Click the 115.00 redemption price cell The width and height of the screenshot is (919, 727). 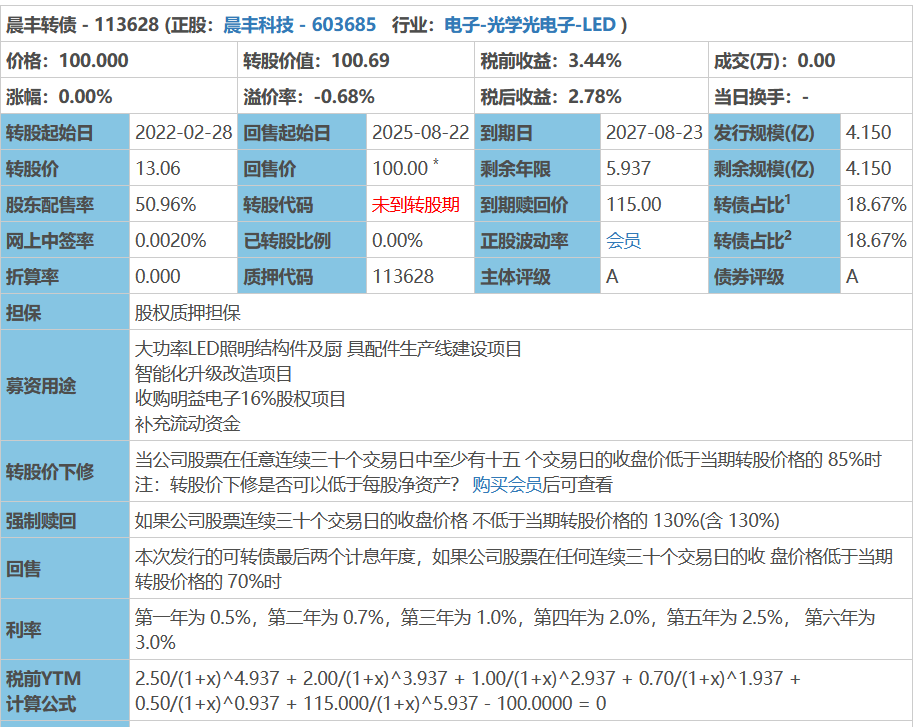click(654, 204)
